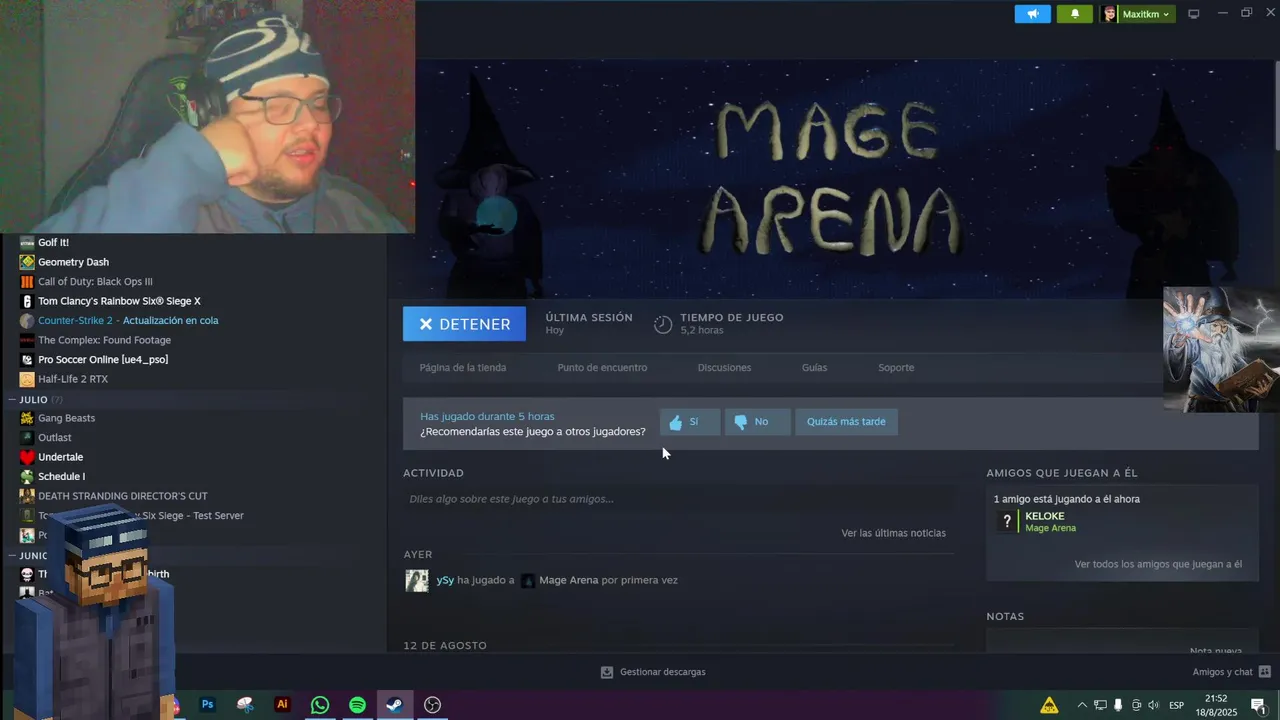Open the Guías tab

pyautogui.click(x=814, y=367)
